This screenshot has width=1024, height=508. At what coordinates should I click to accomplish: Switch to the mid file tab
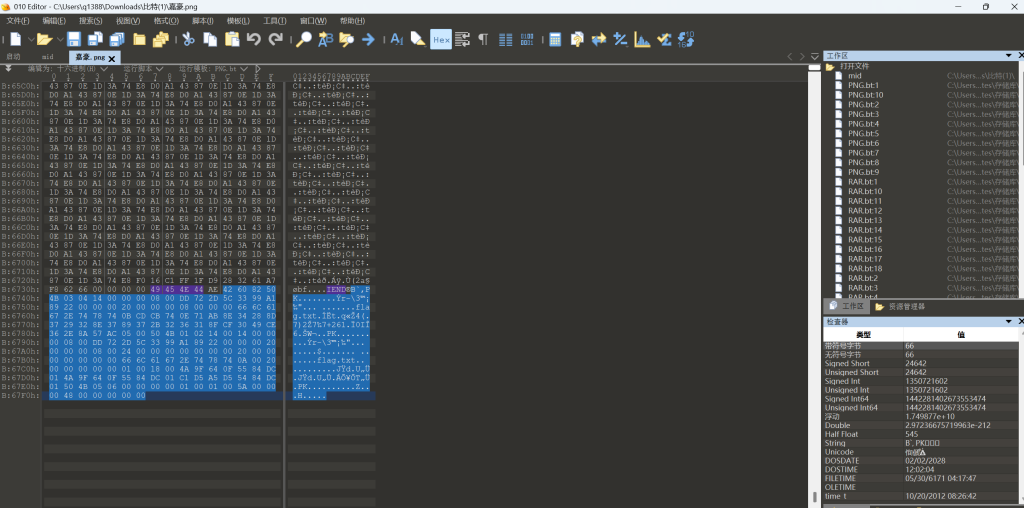coord(47,57)
